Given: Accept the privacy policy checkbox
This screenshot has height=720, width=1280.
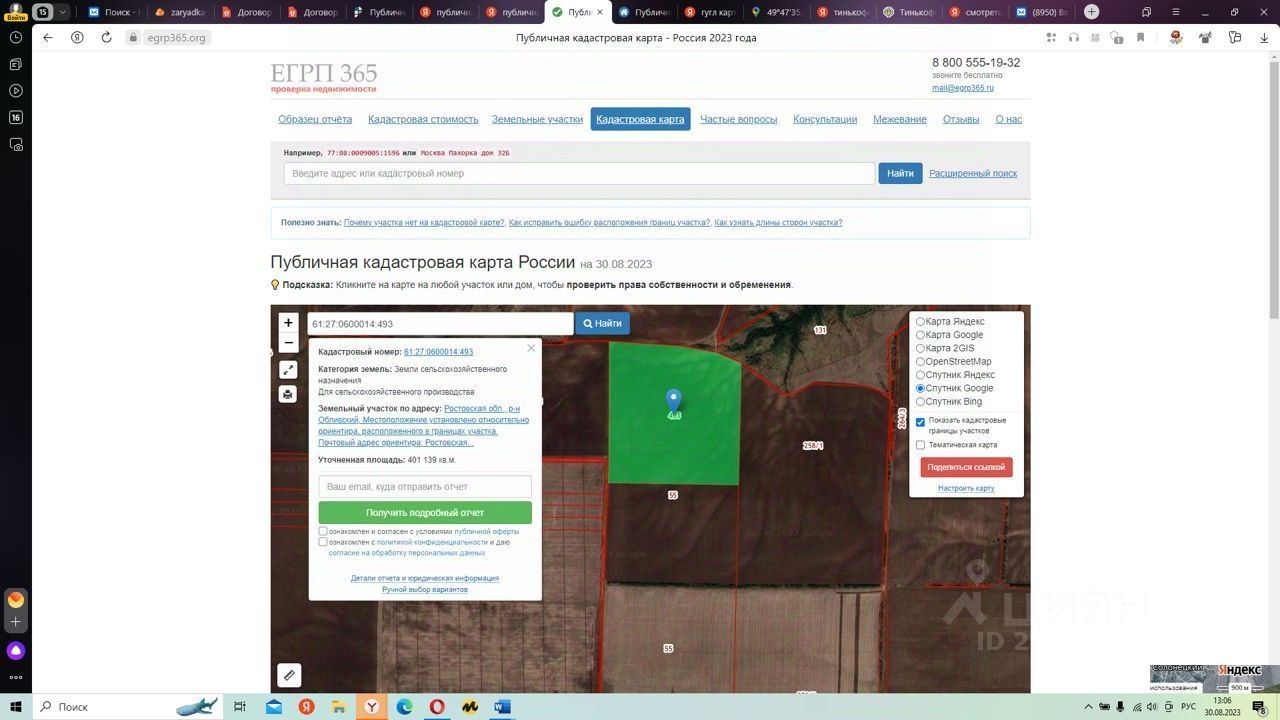Looking at the screenshot, I should coord(323,542).
